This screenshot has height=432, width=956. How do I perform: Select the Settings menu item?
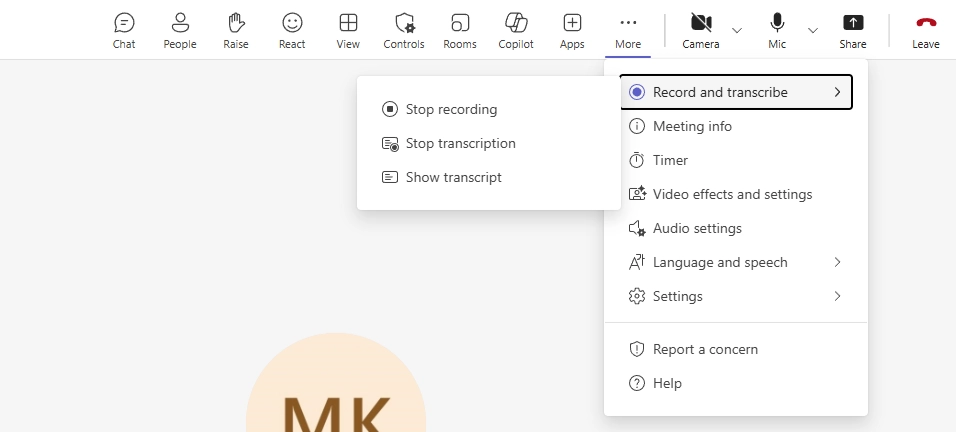pyautogui.click(x=736, y=297)
